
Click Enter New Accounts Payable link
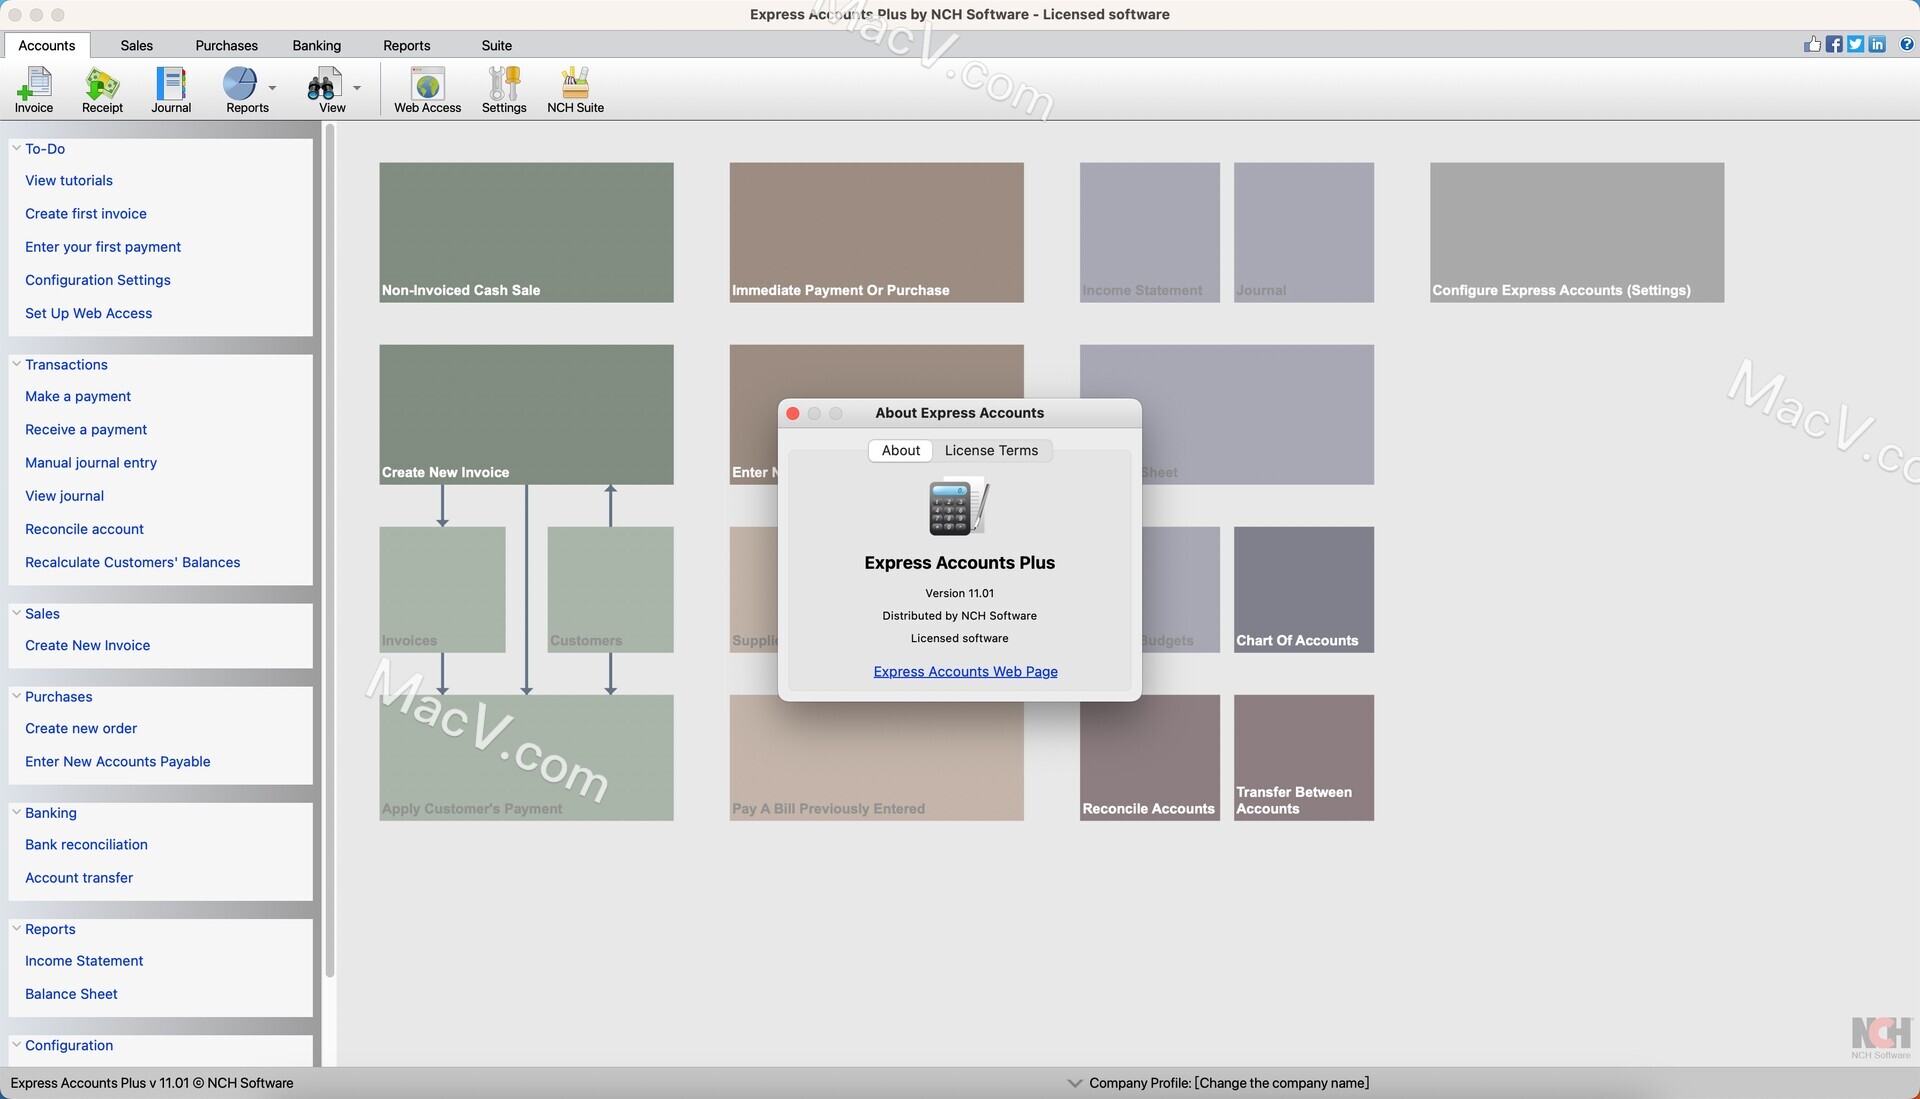tap(118, 761)
